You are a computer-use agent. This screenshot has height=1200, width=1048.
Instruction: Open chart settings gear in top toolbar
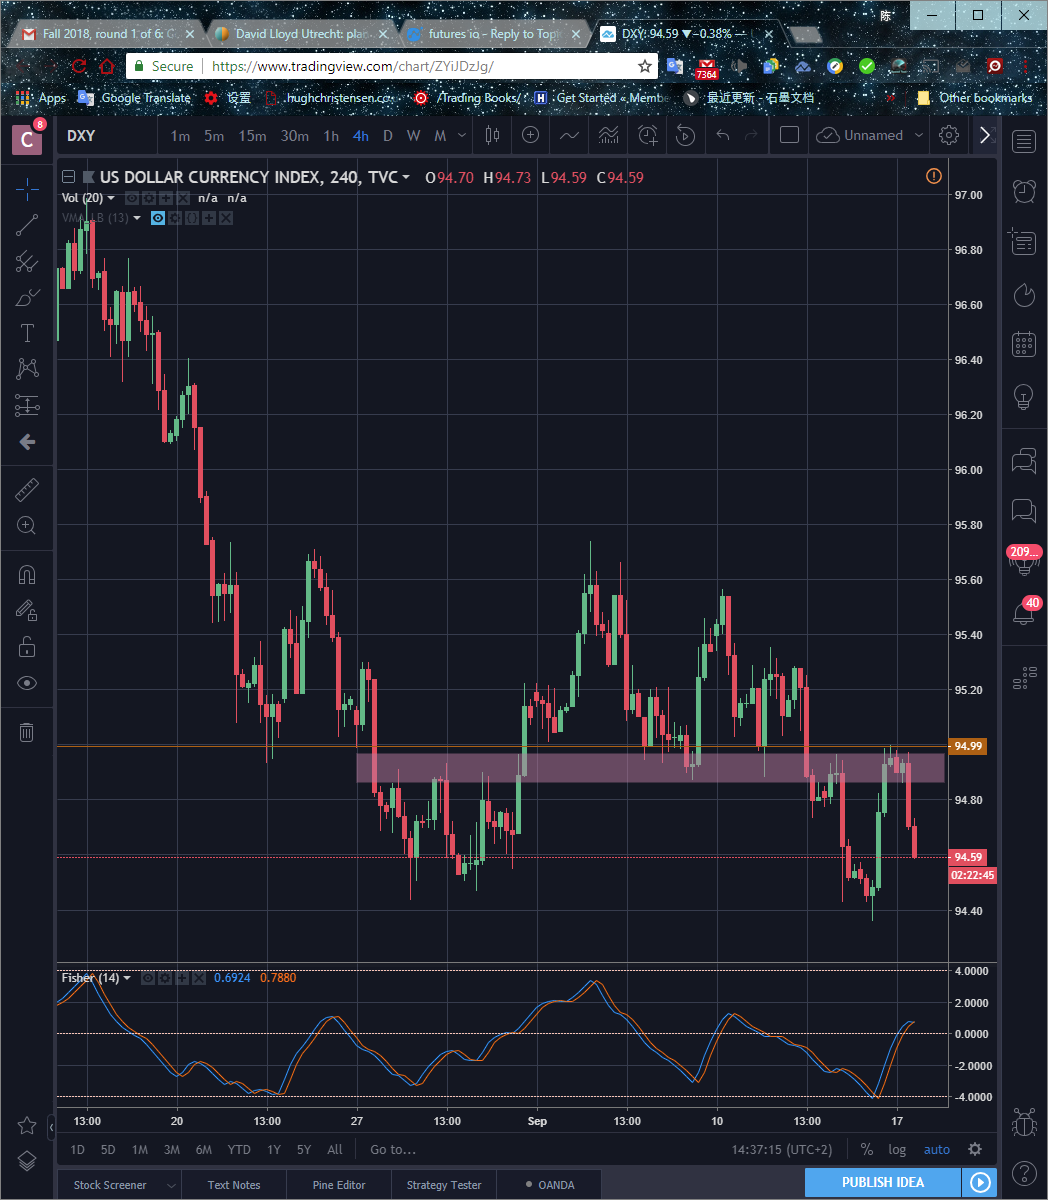pyautogui.click(x=949, y=135)
